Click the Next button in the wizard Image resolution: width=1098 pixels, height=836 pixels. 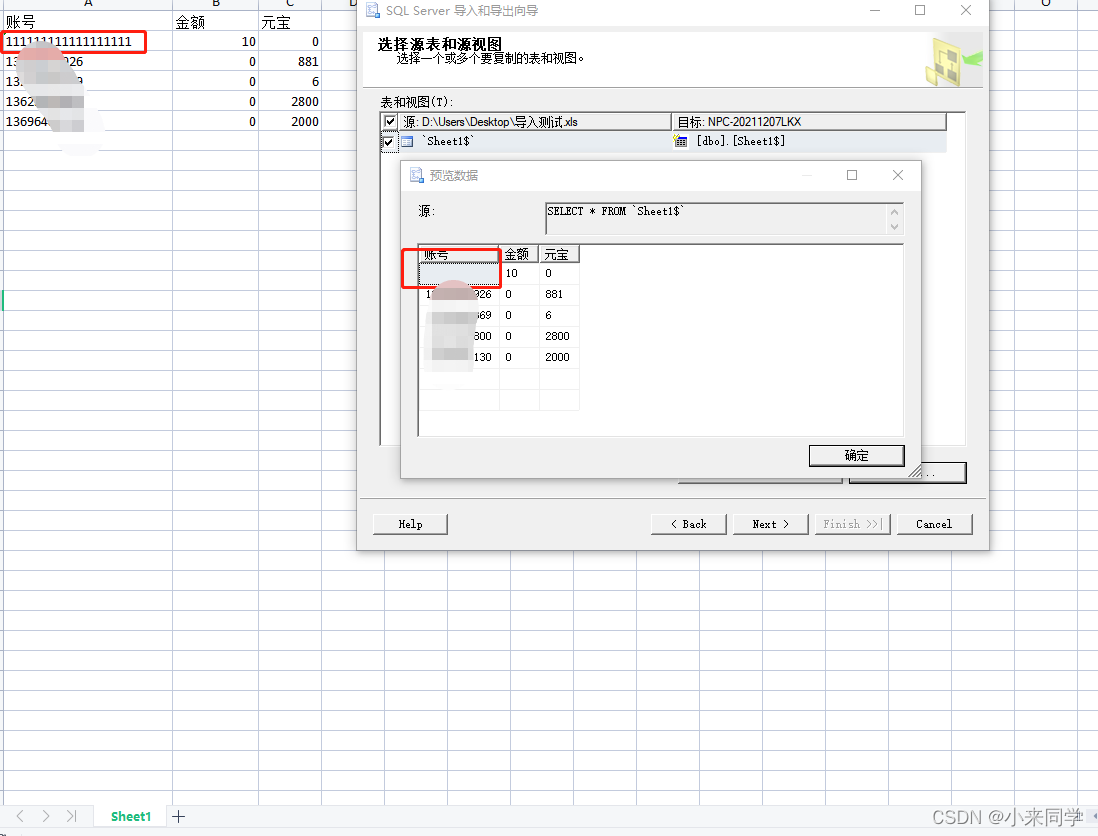coord(770,524)
